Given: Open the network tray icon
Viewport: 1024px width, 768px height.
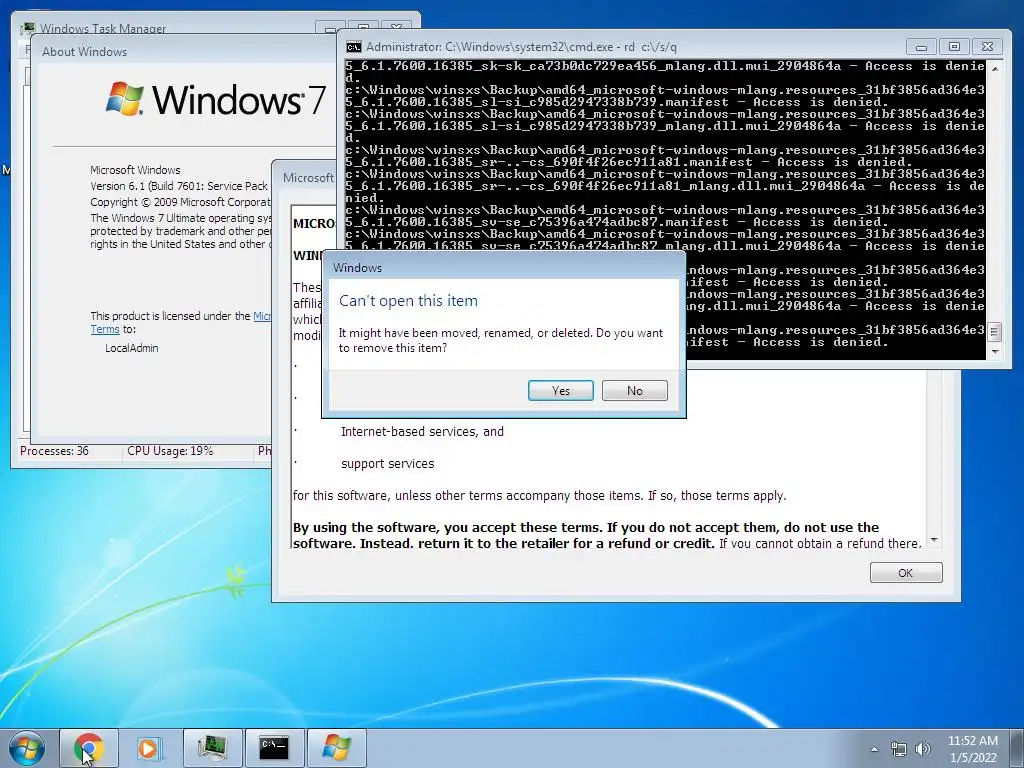Looking at the screenshot, I should [x=899, y=749].
